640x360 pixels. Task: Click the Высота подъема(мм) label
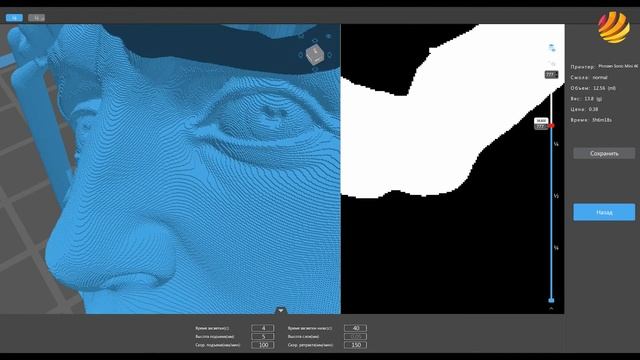[215, 337]
